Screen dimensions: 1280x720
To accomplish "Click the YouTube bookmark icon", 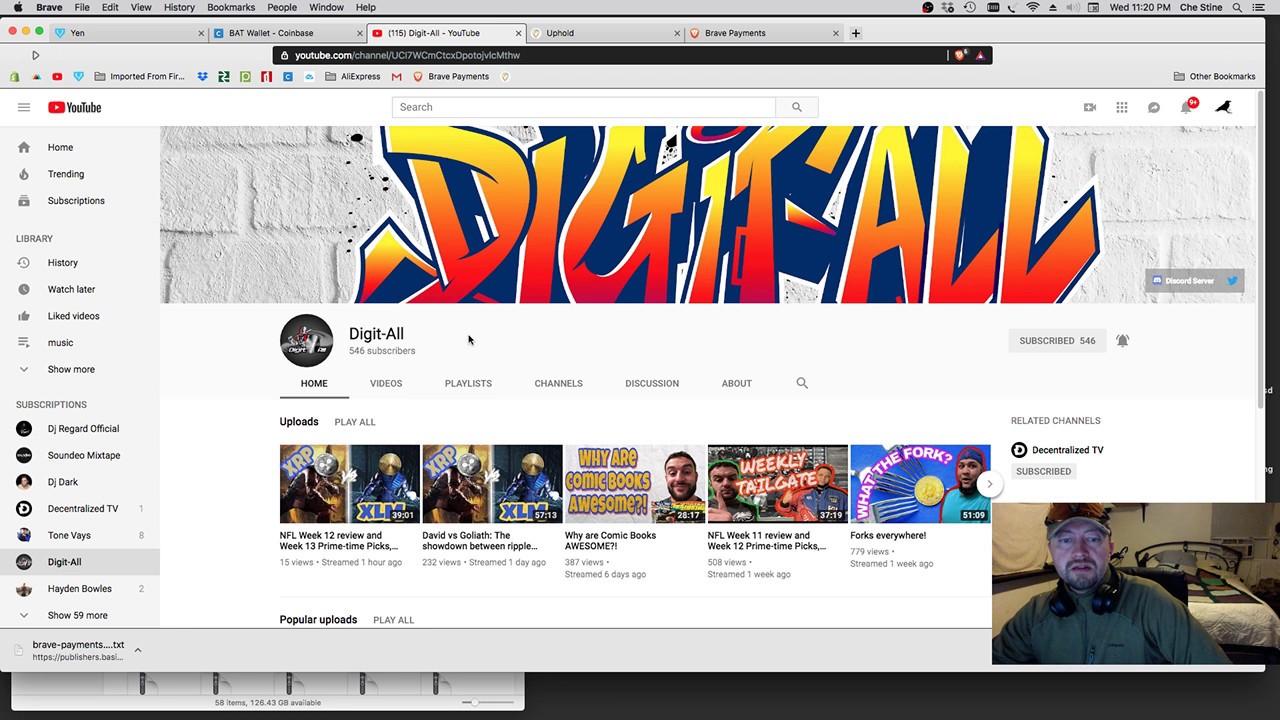I will (x=57, y=76).
